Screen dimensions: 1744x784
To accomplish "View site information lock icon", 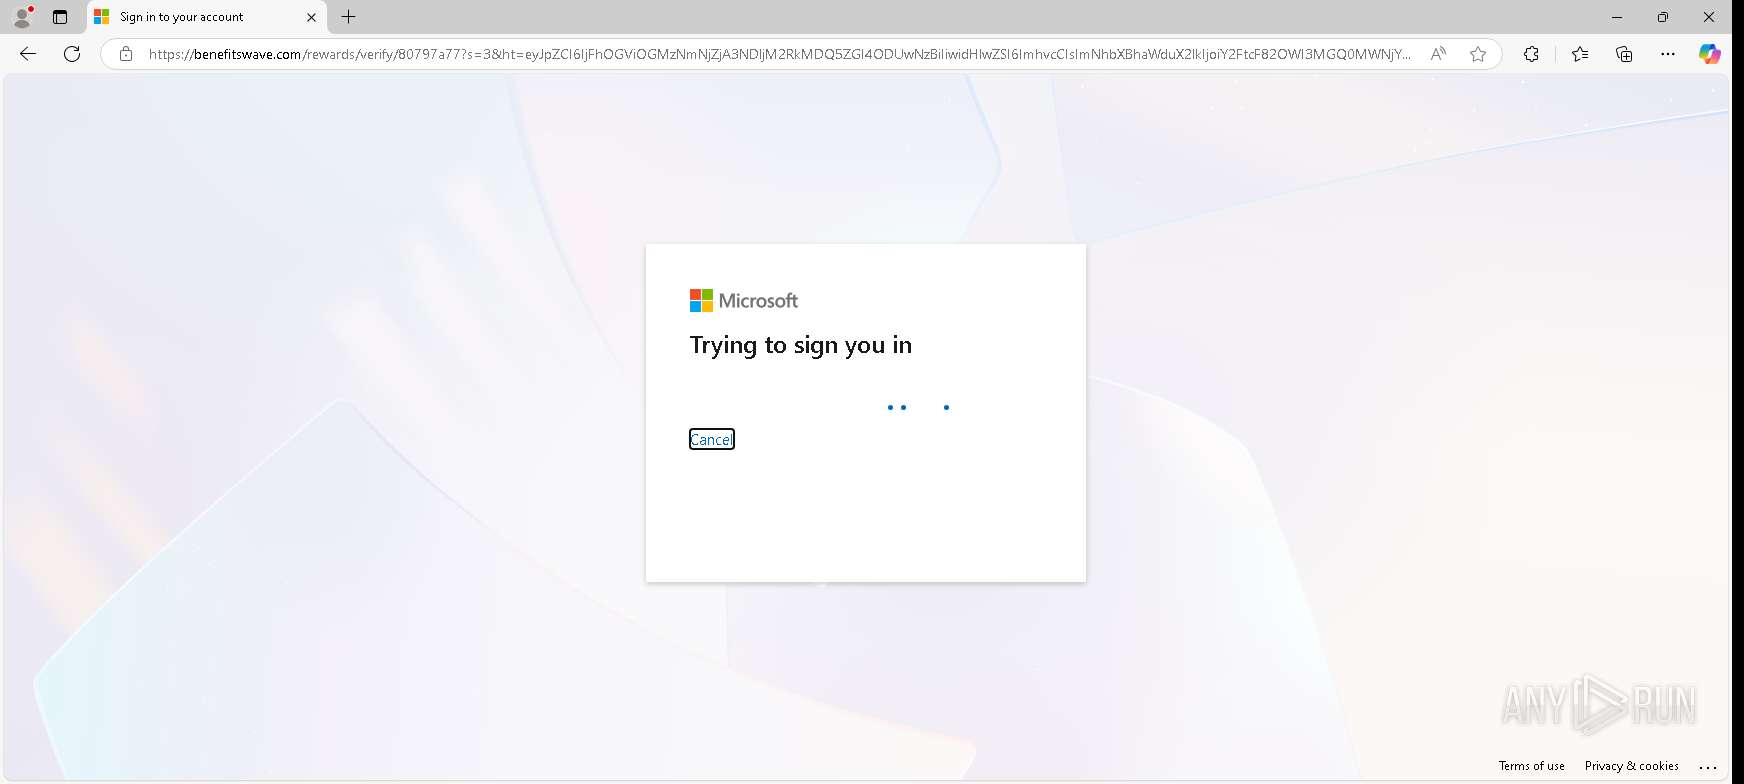I will coord(126,54).
